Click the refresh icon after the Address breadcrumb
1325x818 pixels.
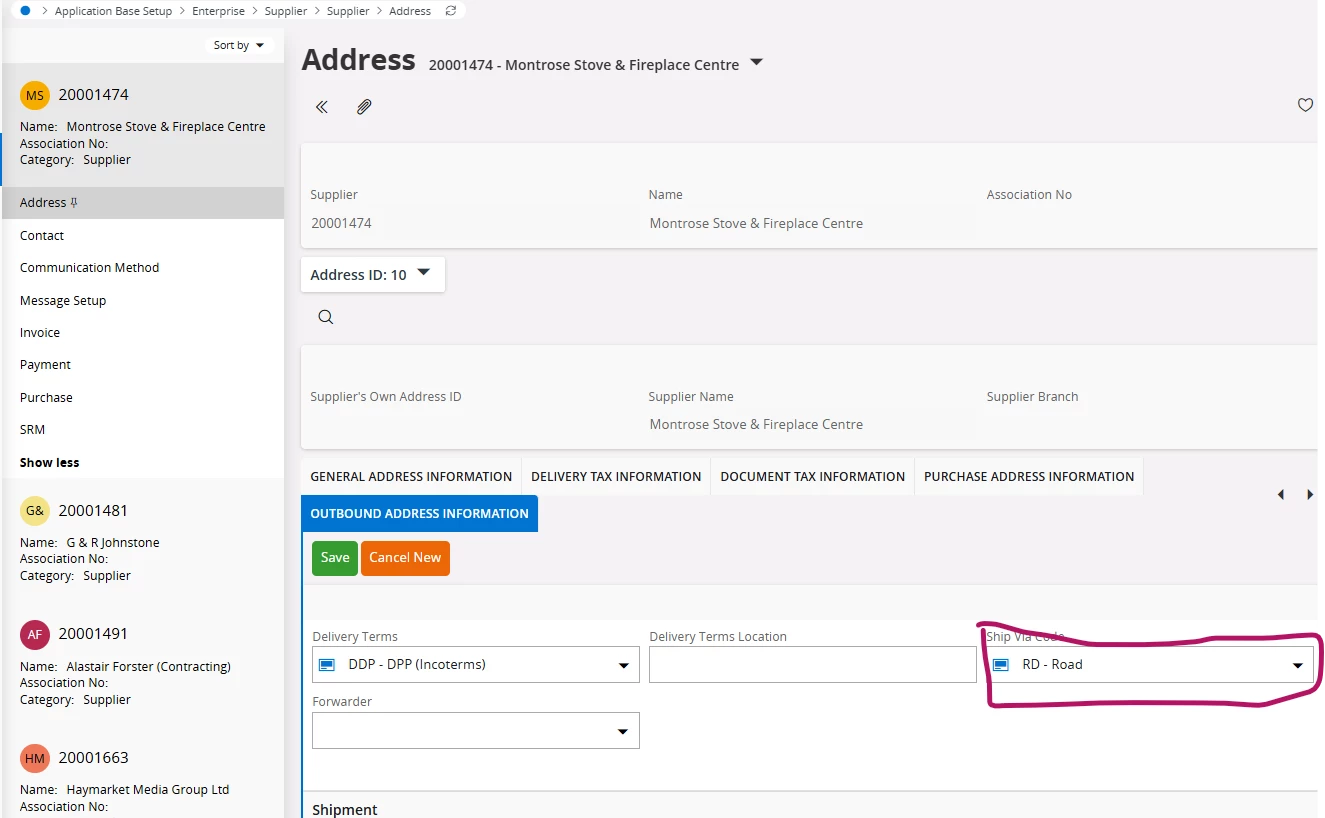coord(451,11)
